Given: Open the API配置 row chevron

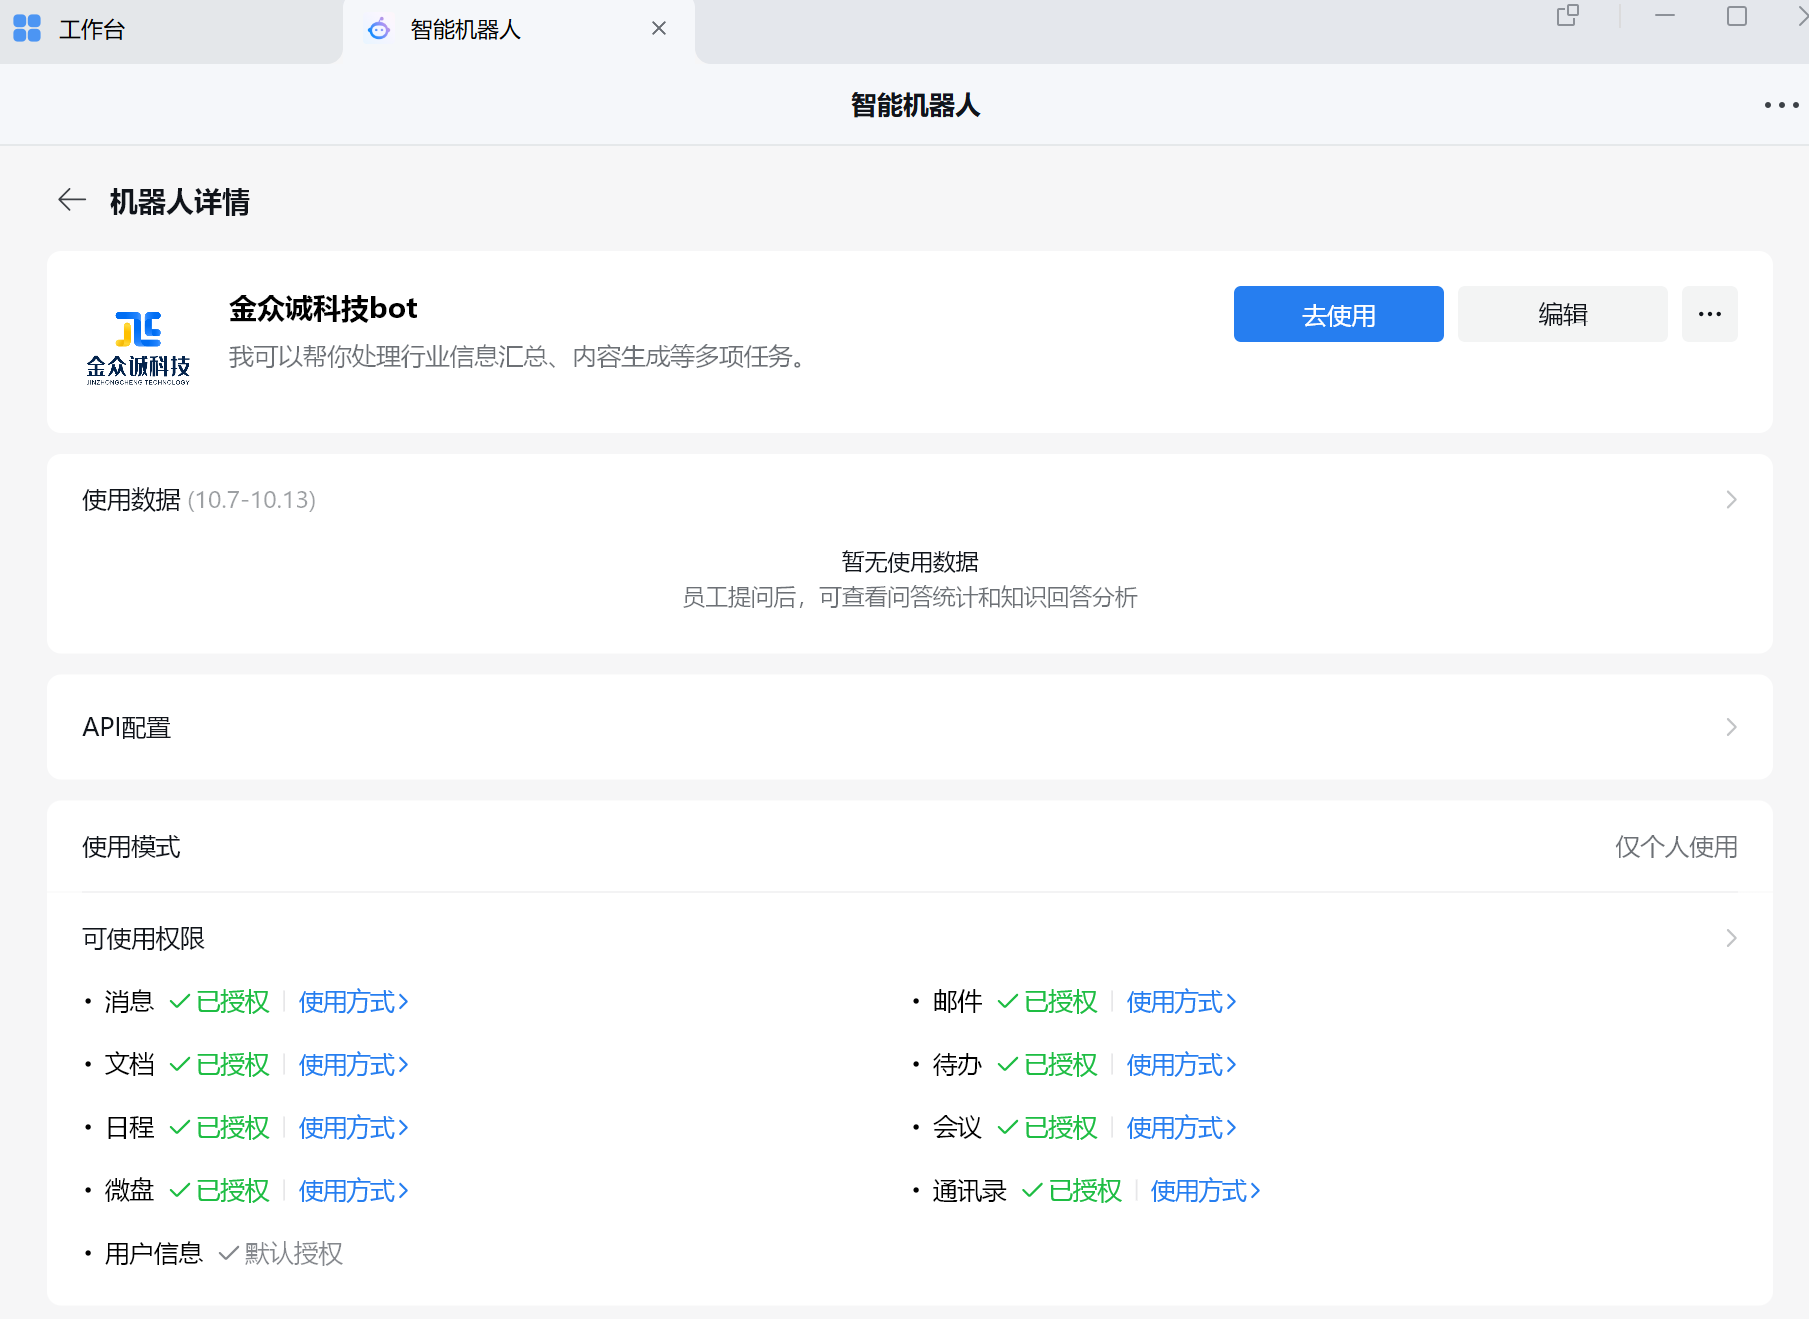Looking at the screenshot, I should click(1731, 727).
